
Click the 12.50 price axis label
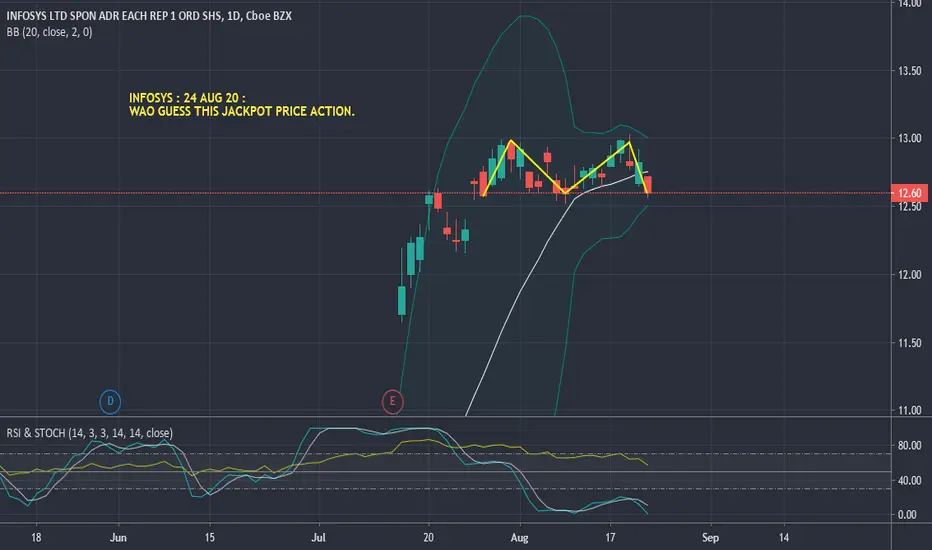909,207
